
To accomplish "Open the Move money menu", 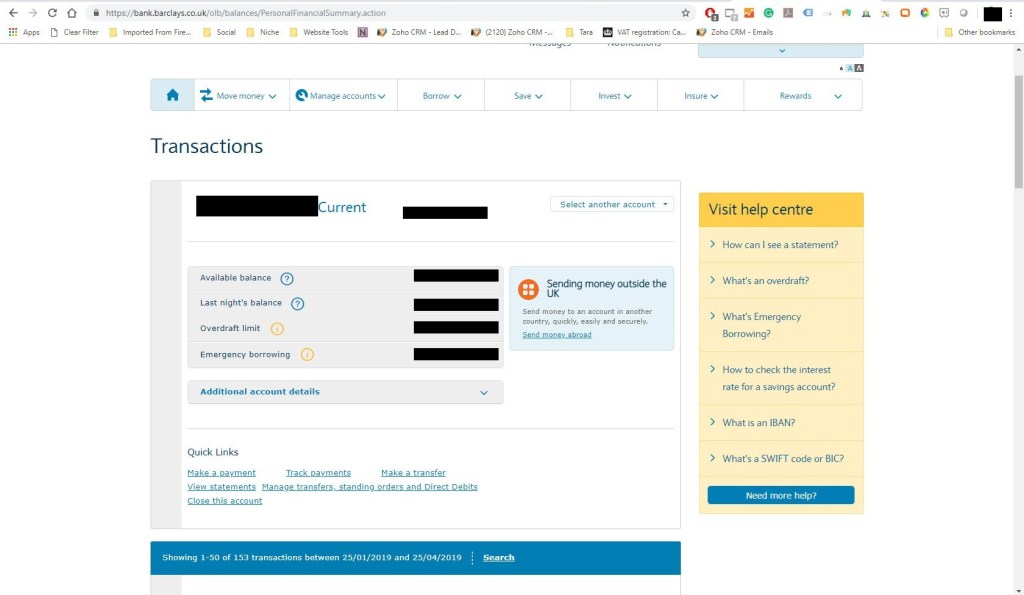I will (238, 95).
